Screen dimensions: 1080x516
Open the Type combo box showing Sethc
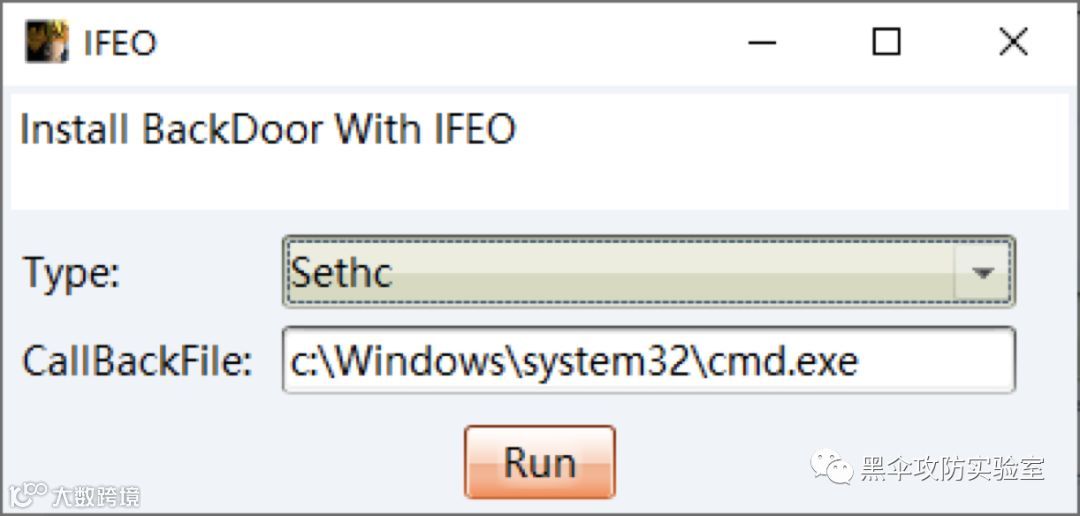(620, 272)
